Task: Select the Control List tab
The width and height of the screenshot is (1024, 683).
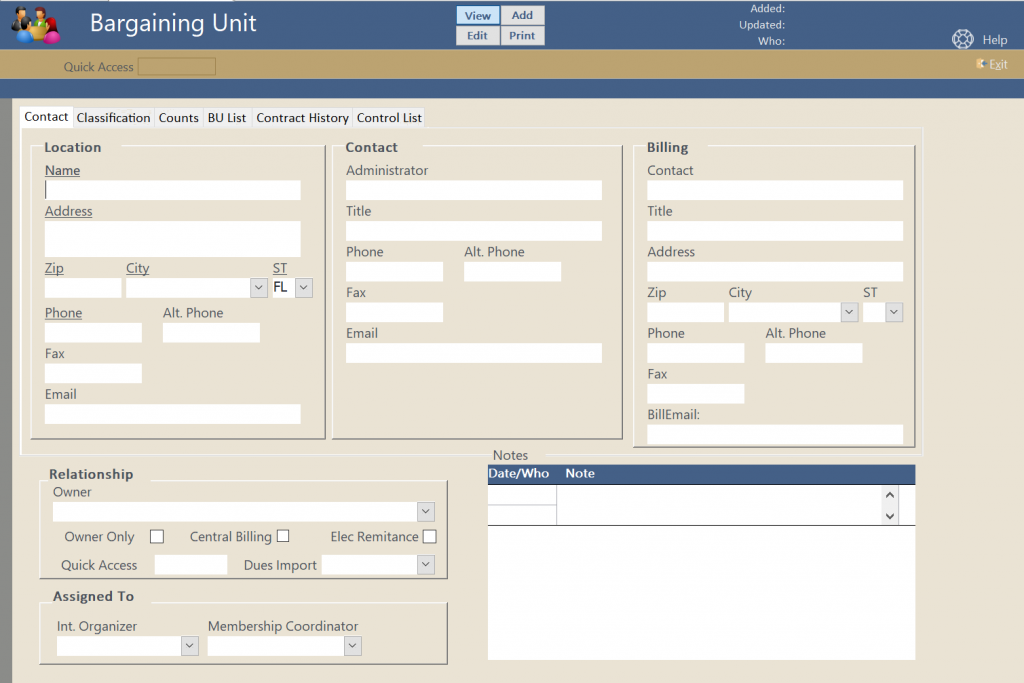Action: (x=389, y=118)
